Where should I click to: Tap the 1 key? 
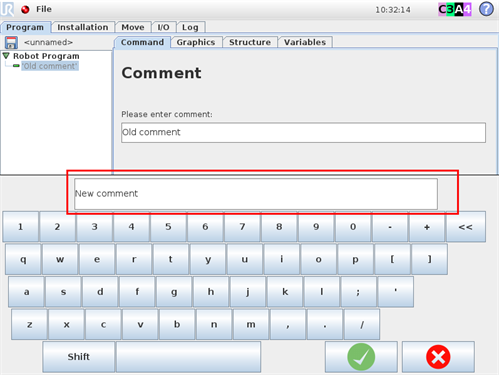tap(21, 227)
